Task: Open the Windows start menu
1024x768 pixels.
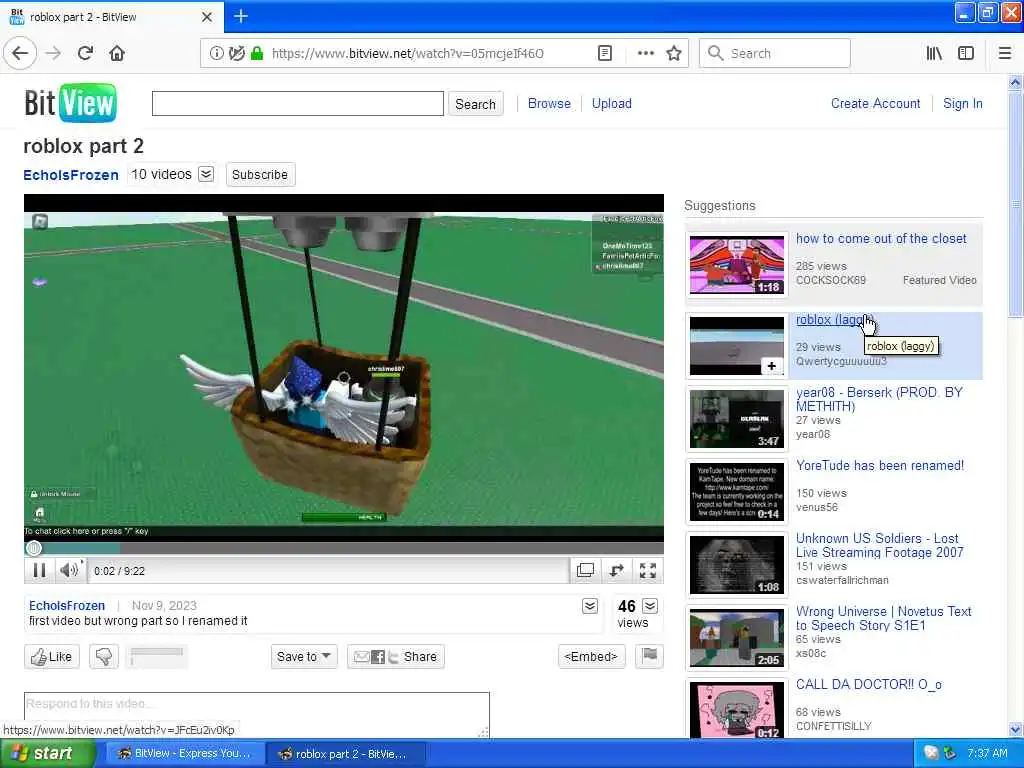Action: (47, 754)
